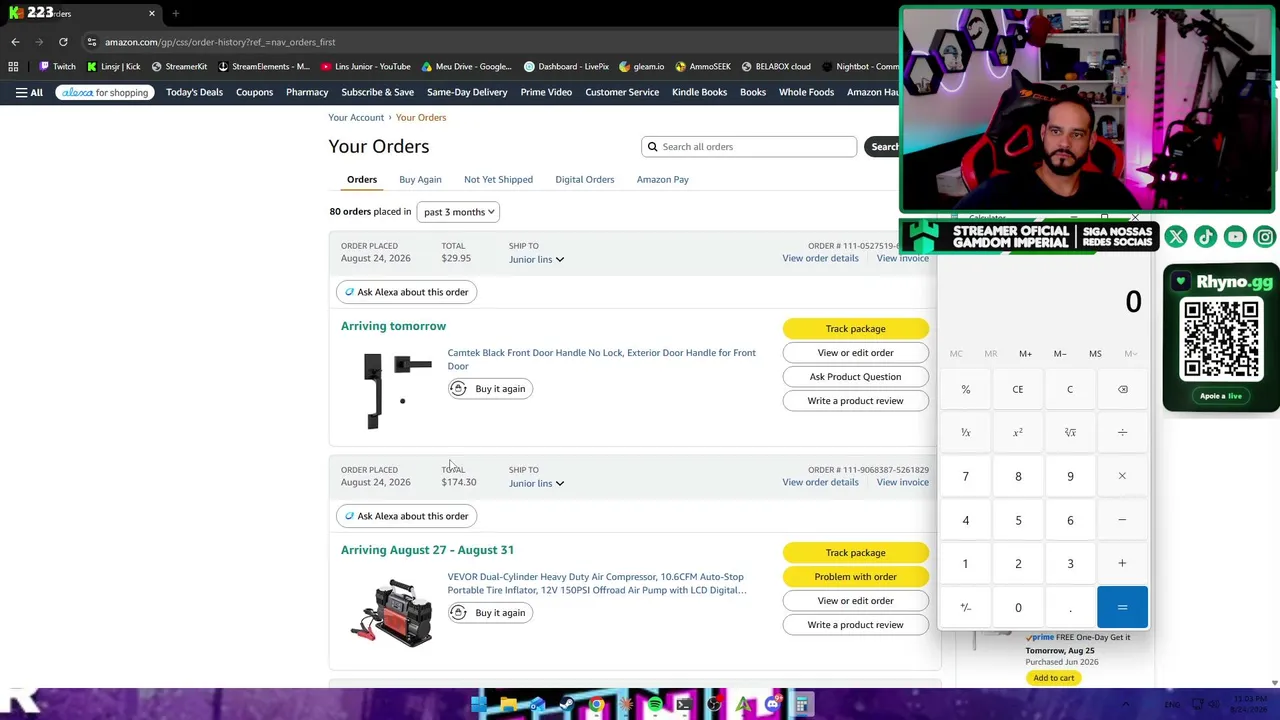
Task: Open Same-Day Delivery in Amazon nav
Action: 467,92
